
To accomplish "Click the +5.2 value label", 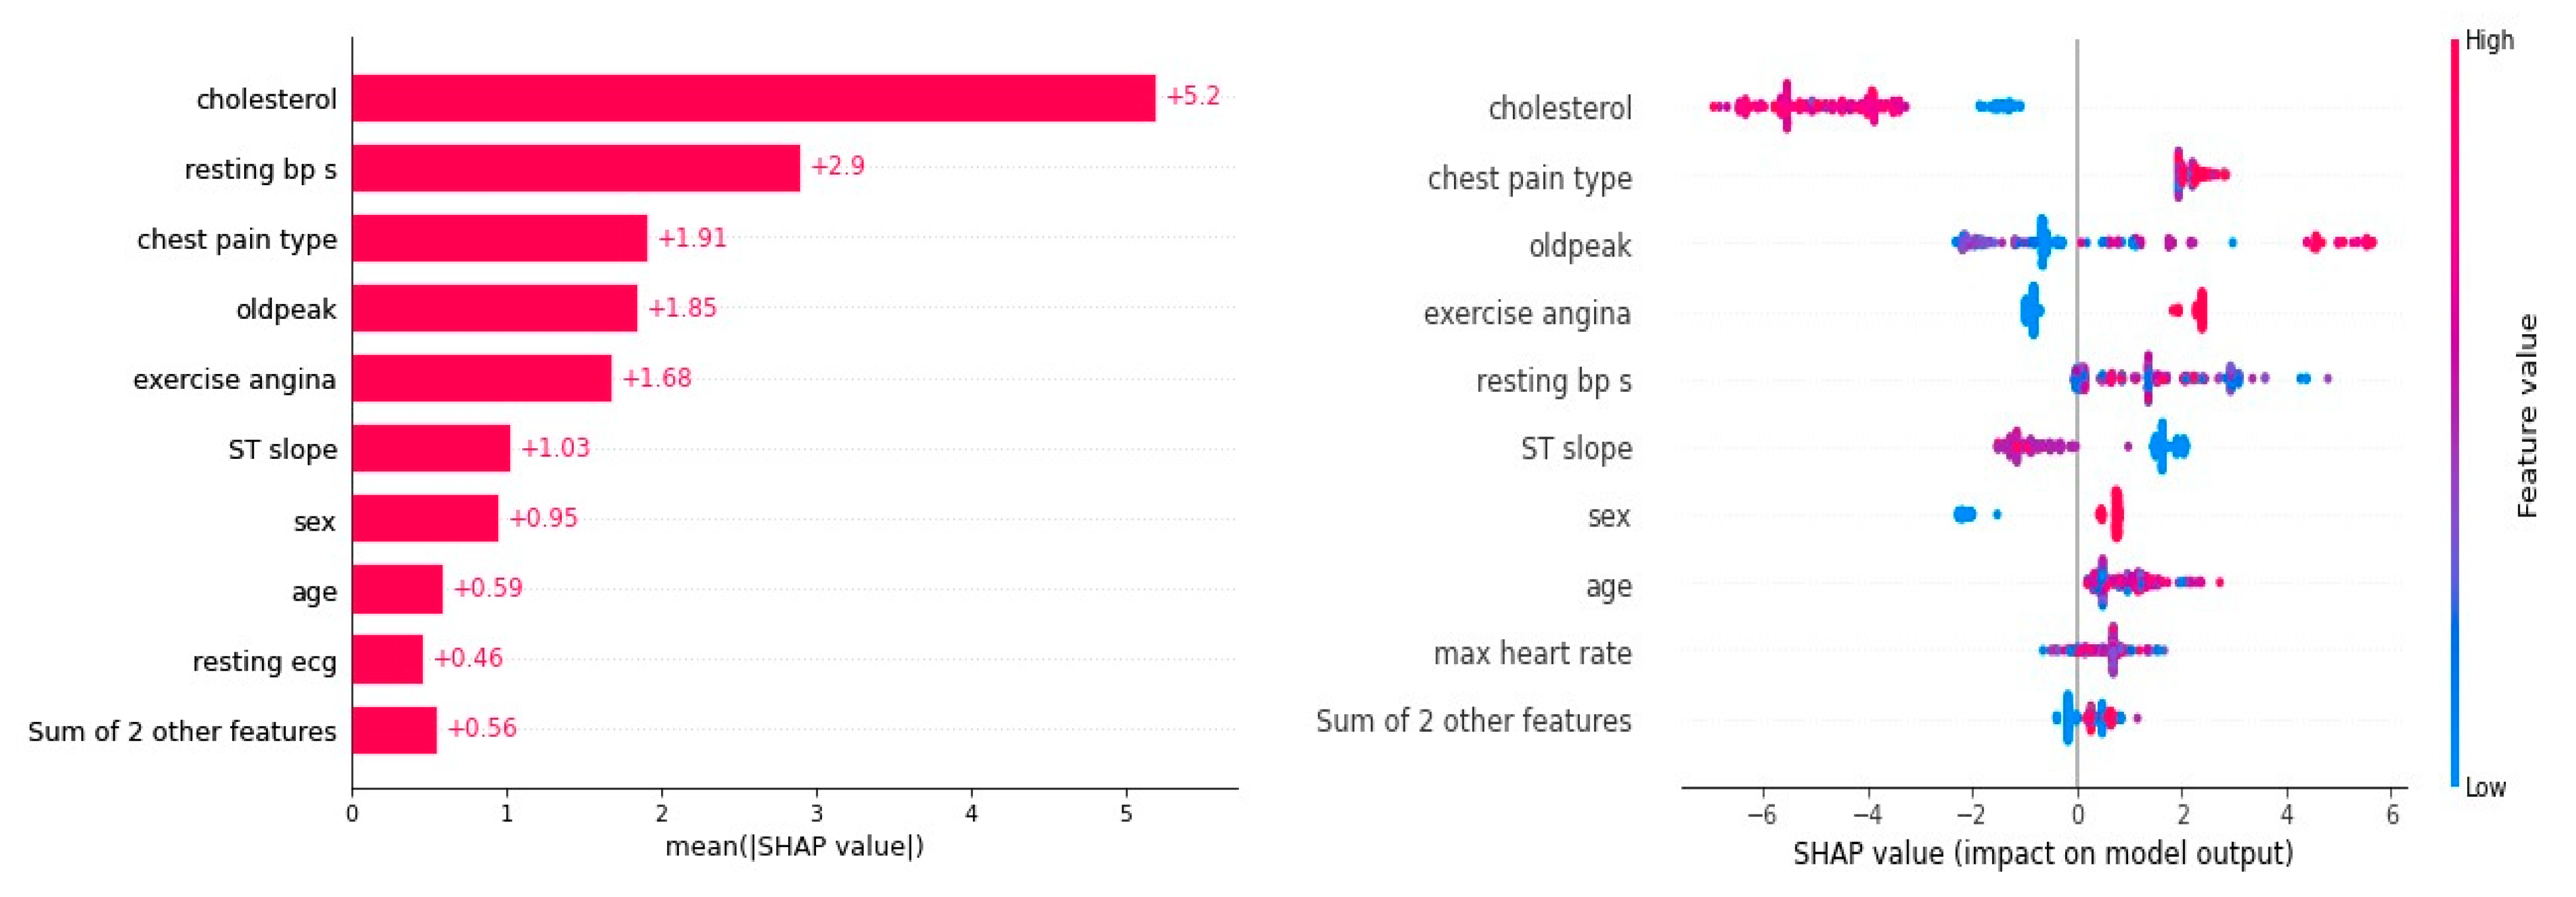I will click(1192, 96).
